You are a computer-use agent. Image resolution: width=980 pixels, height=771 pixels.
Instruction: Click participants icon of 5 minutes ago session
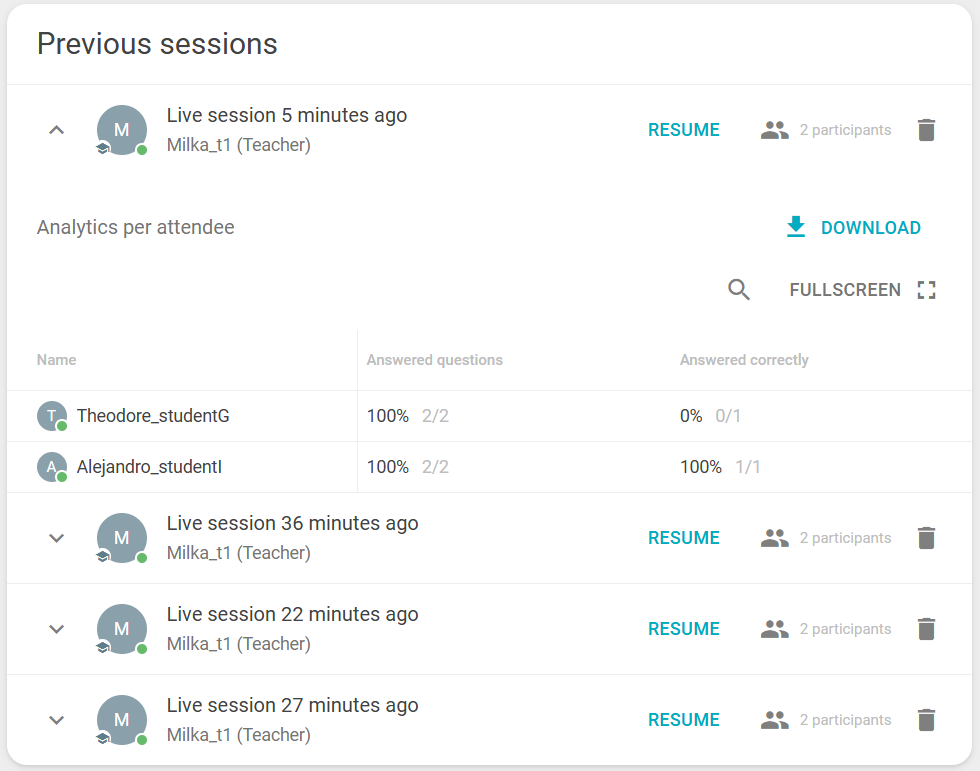click(x=775, y=130)
